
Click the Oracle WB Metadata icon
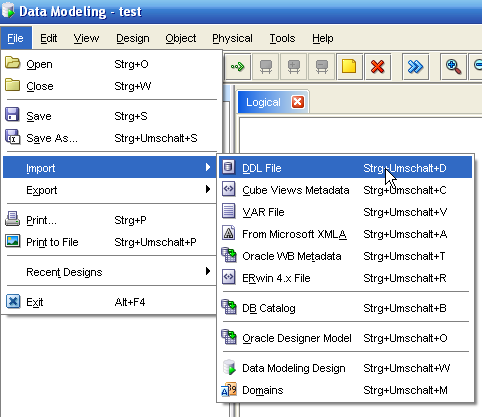[229, 255]
